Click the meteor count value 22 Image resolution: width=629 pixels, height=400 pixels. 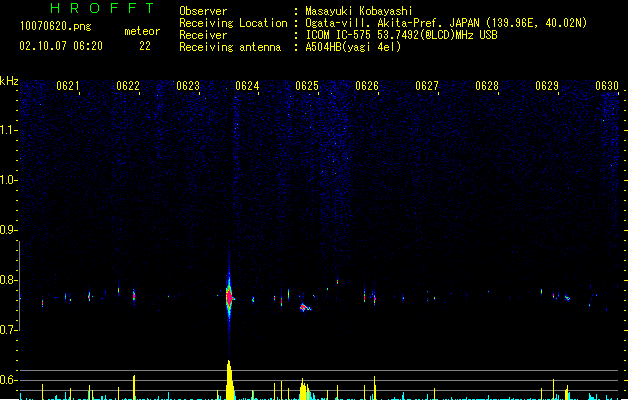(145, 46)
